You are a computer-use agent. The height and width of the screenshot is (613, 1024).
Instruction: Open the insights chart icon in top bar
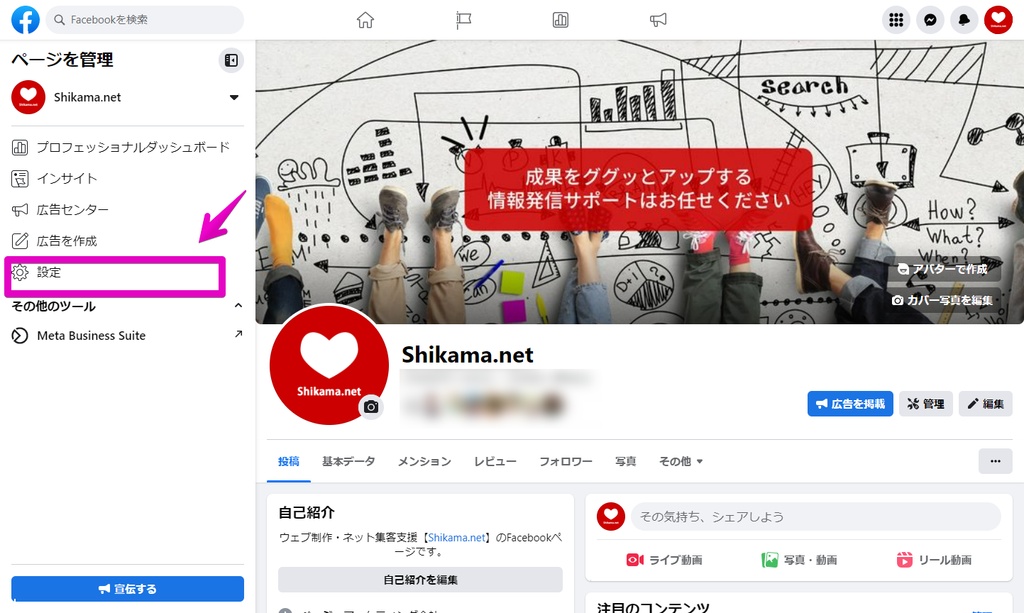click(x=560, y=20)
